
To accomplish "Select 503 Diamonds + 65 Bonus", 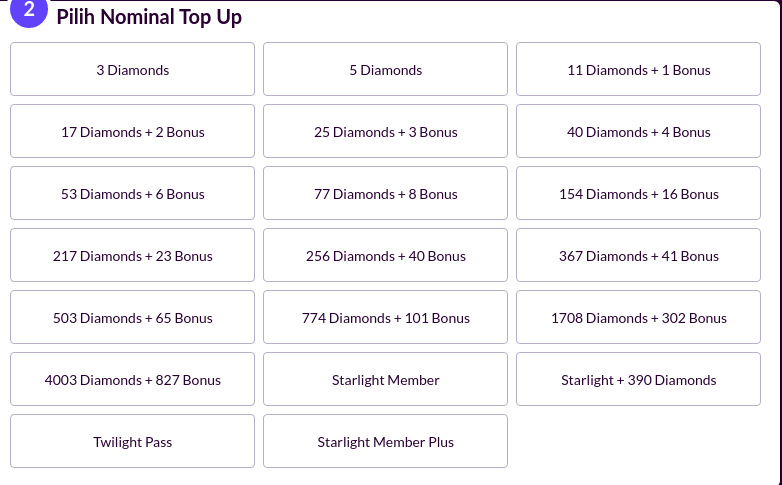I will pyautogui.click(x=133, y=318).
